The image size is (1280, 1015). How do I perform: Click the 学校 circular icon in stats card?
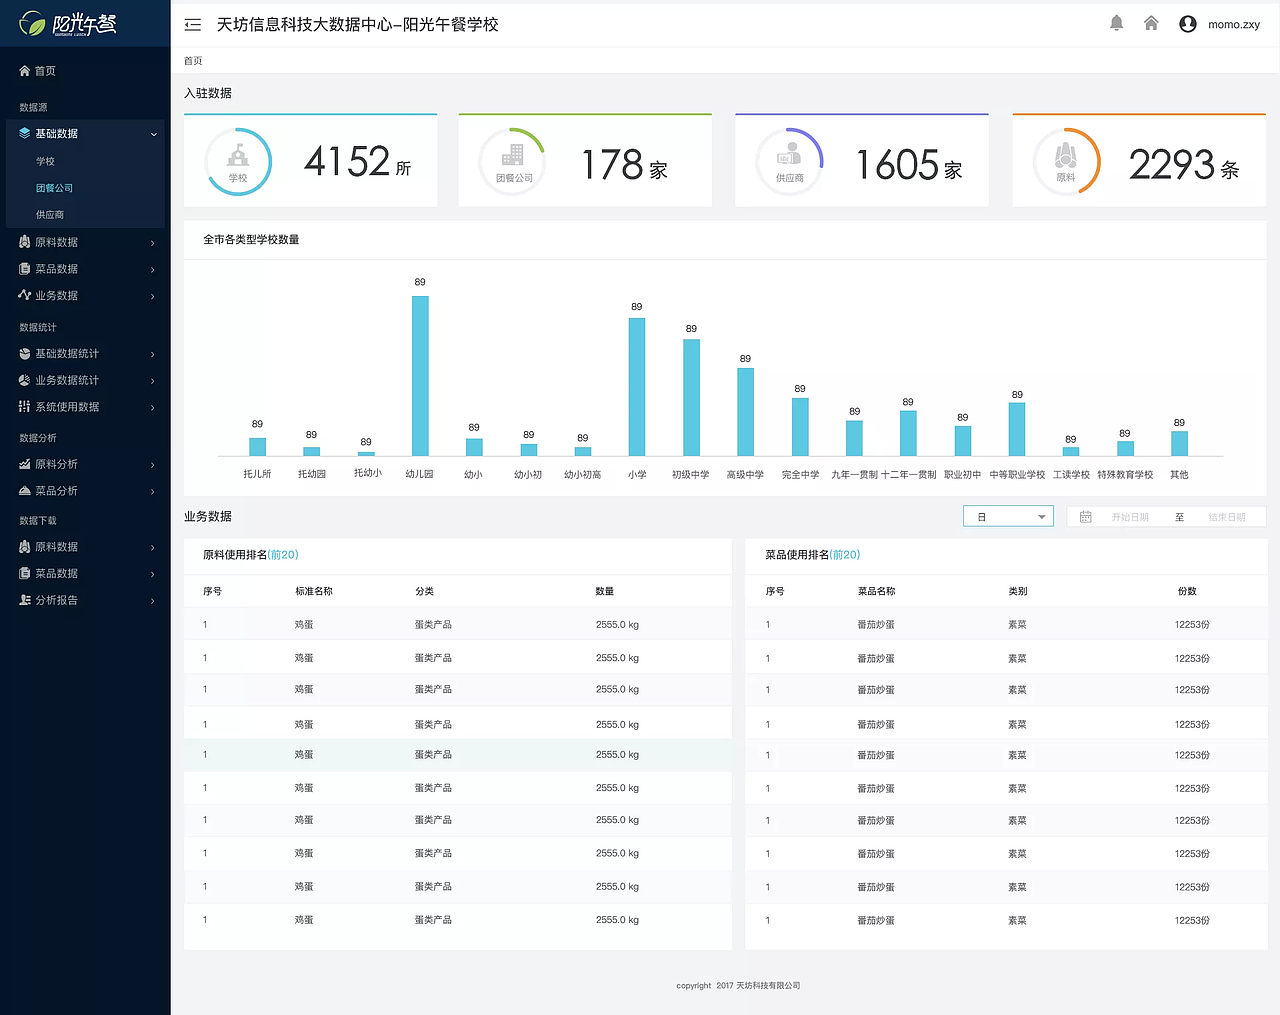pos(238,161)
